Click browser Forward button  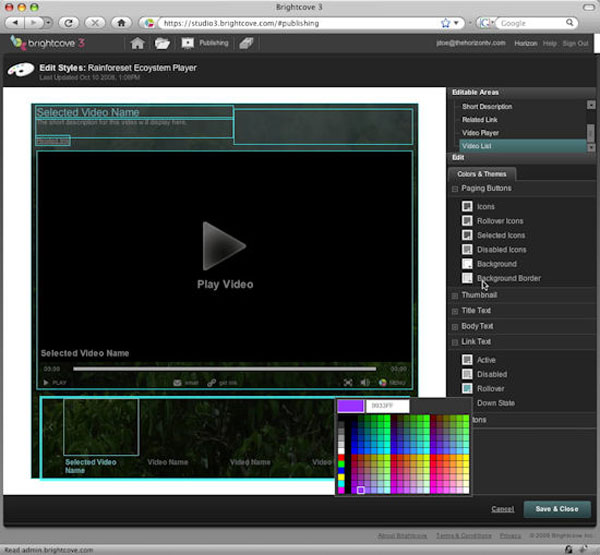(34, 23)
